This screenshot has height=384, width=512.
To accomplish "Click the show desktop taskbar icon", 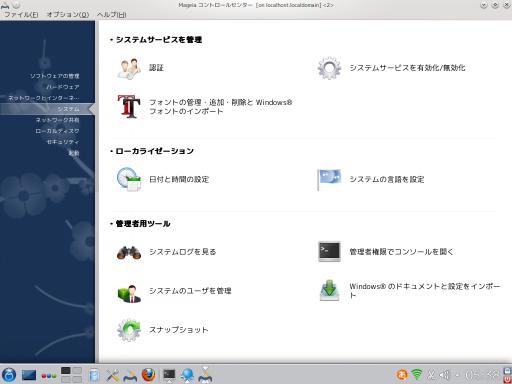I will 29,375.
